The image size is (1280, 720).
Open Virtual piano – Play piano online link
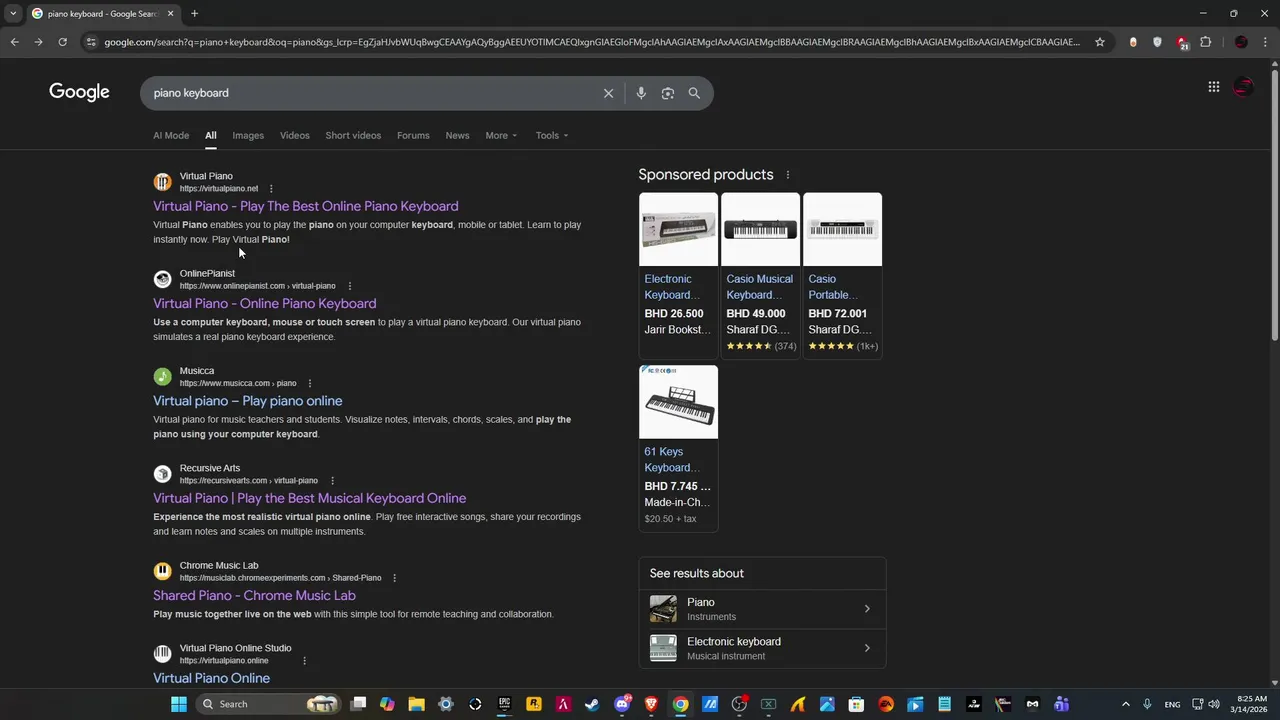coord(248,401)
